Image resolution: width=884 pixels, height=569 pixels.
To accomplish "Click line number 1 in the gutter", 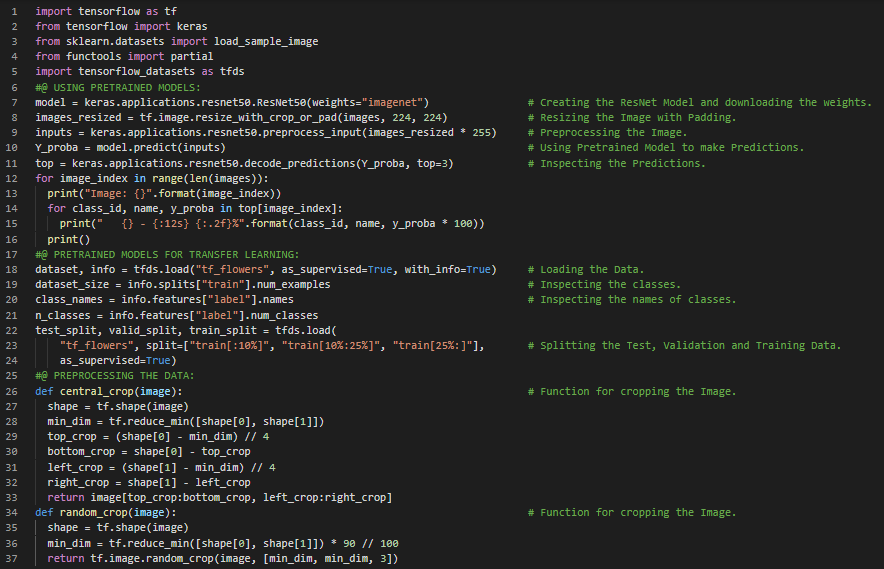I will tap(15, 11).
